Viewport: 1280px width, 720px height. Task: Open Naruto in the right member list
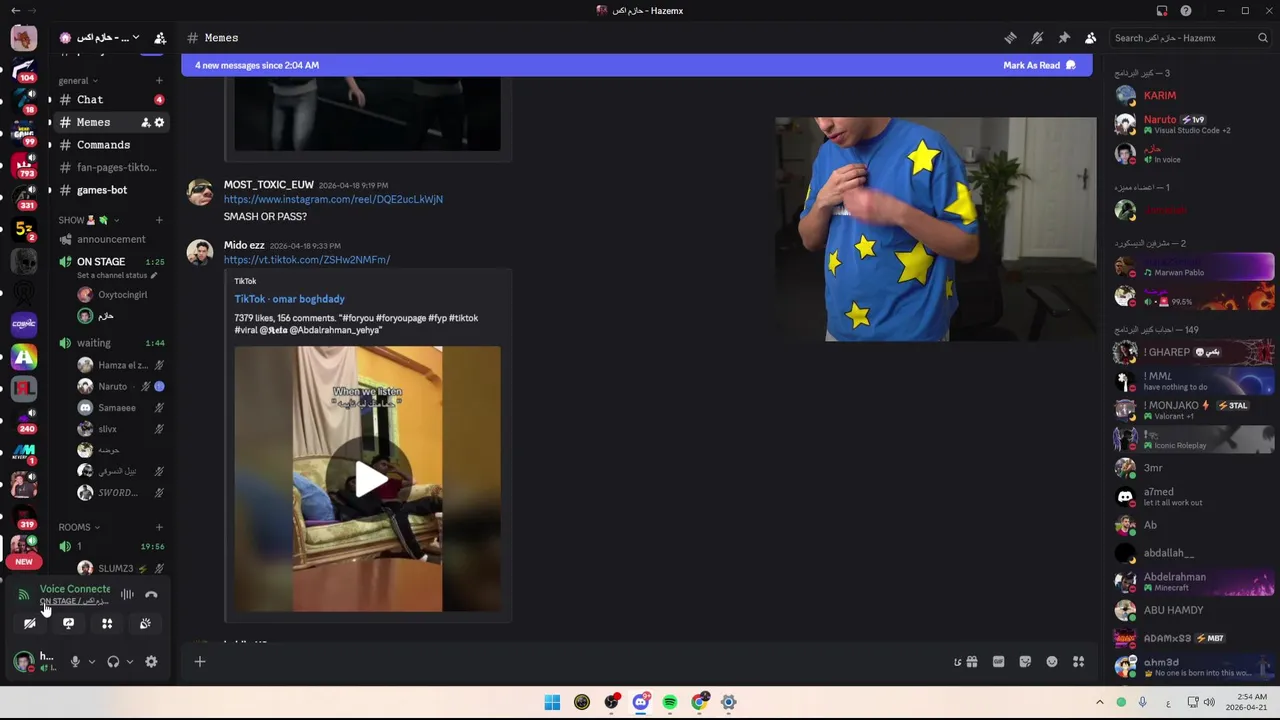[1193, 124]
